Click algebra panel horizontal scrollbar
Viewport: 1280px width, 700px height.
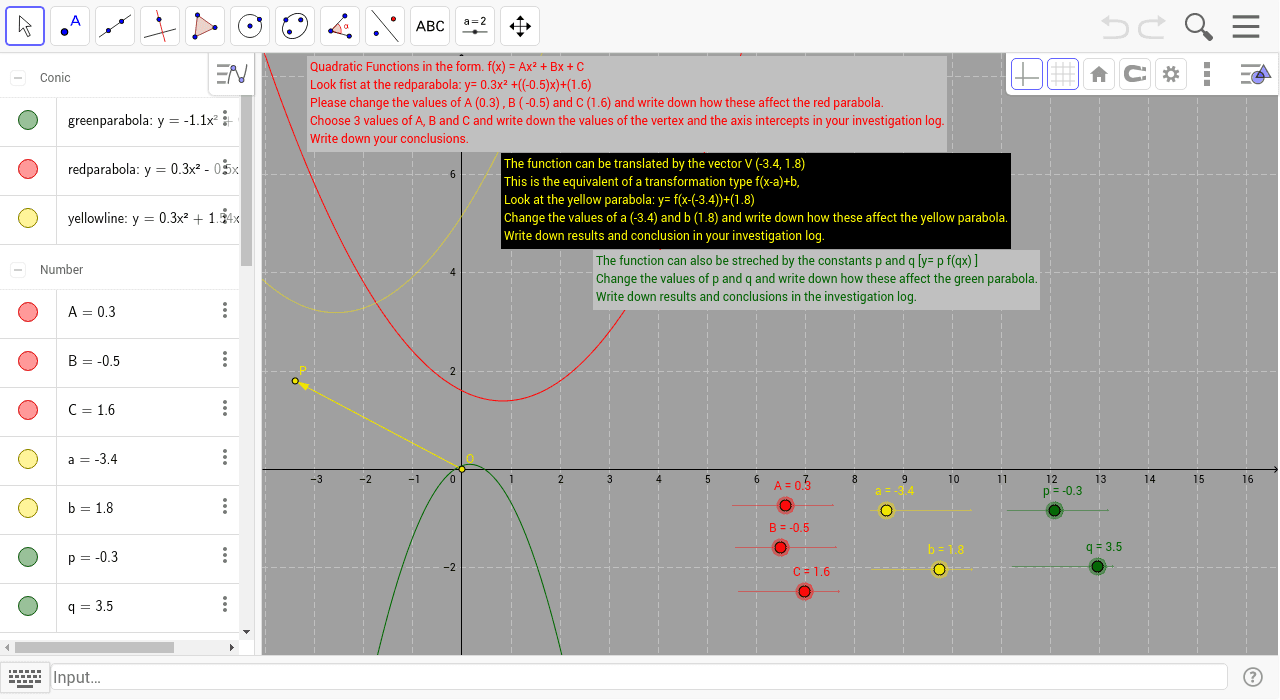click(94, 648)
